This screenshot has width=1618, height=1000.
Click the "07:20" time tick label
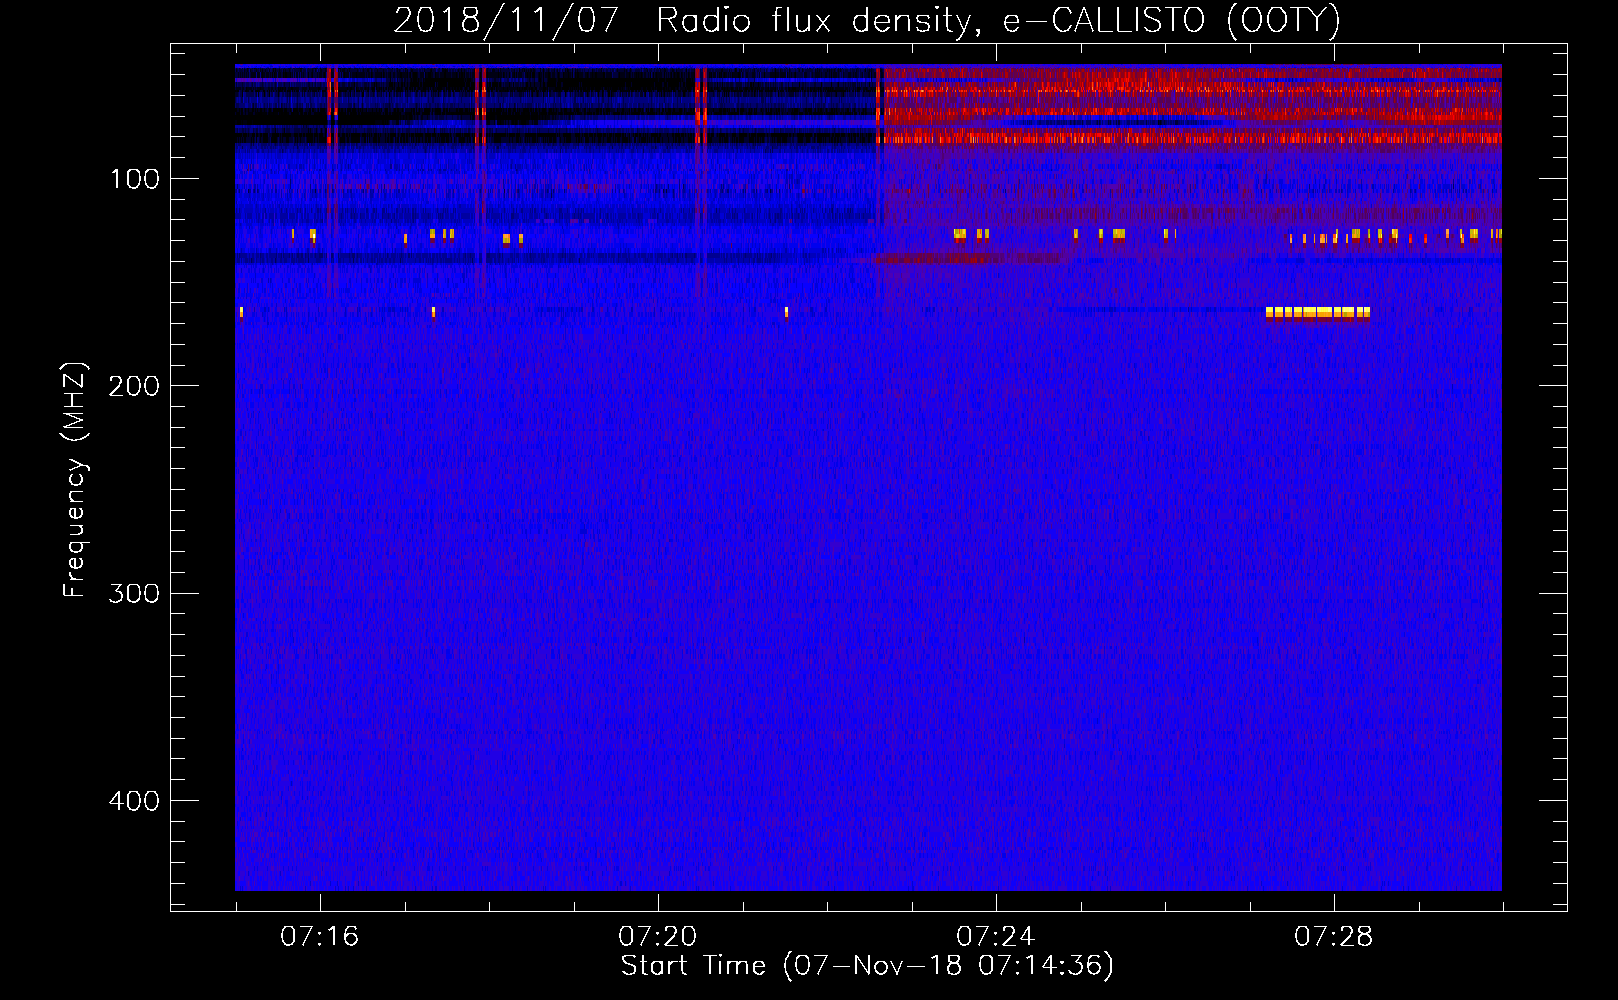point(658,937)
